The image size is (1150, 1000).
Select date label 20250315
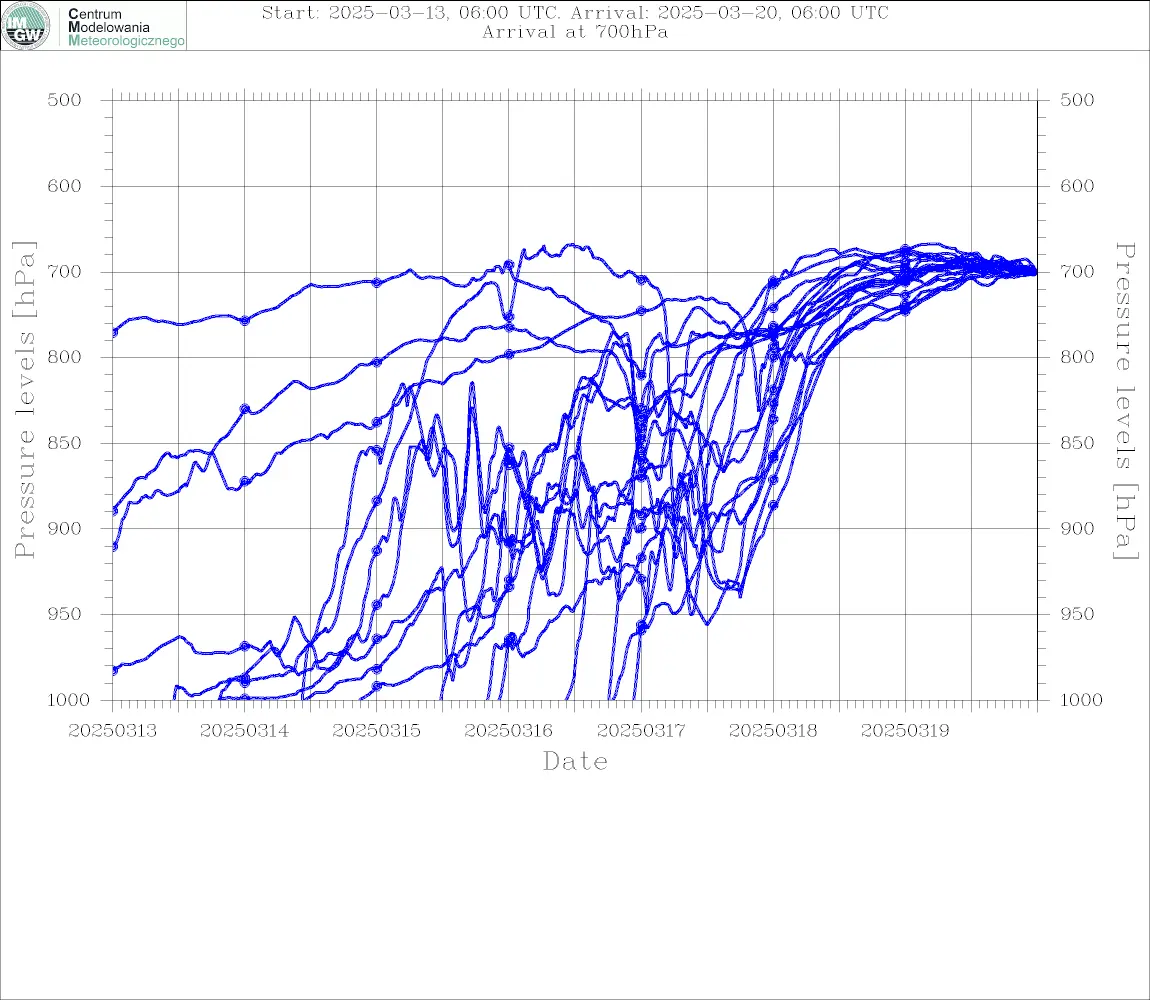(x=376, y=731)
